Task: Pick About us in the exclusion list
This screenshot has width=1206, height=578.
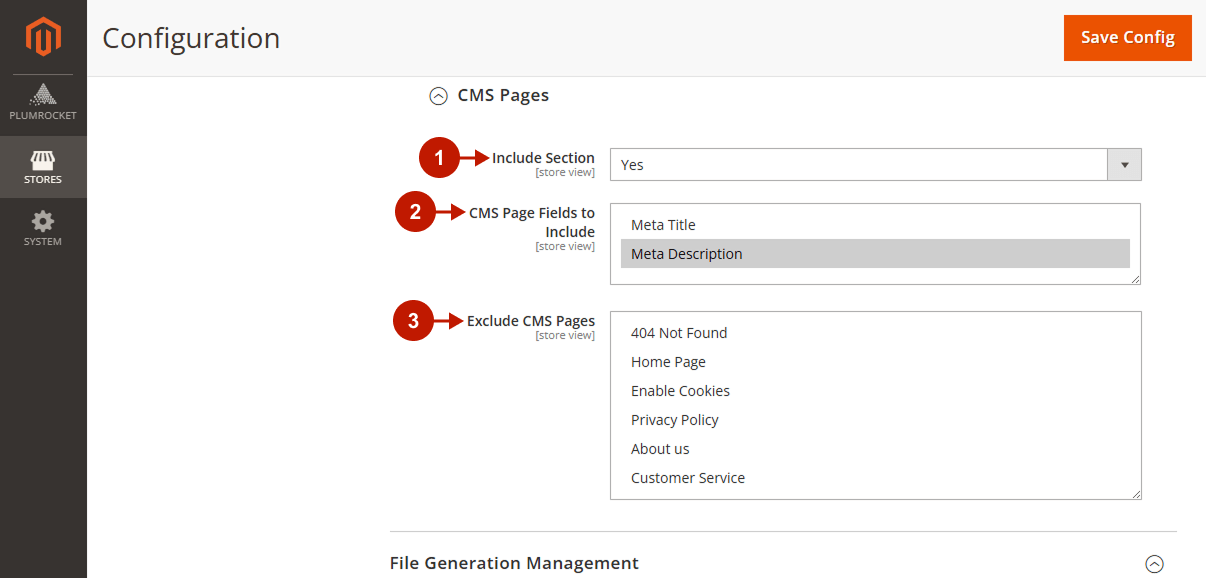Action: pyautogui.click(x=660, y=448)
